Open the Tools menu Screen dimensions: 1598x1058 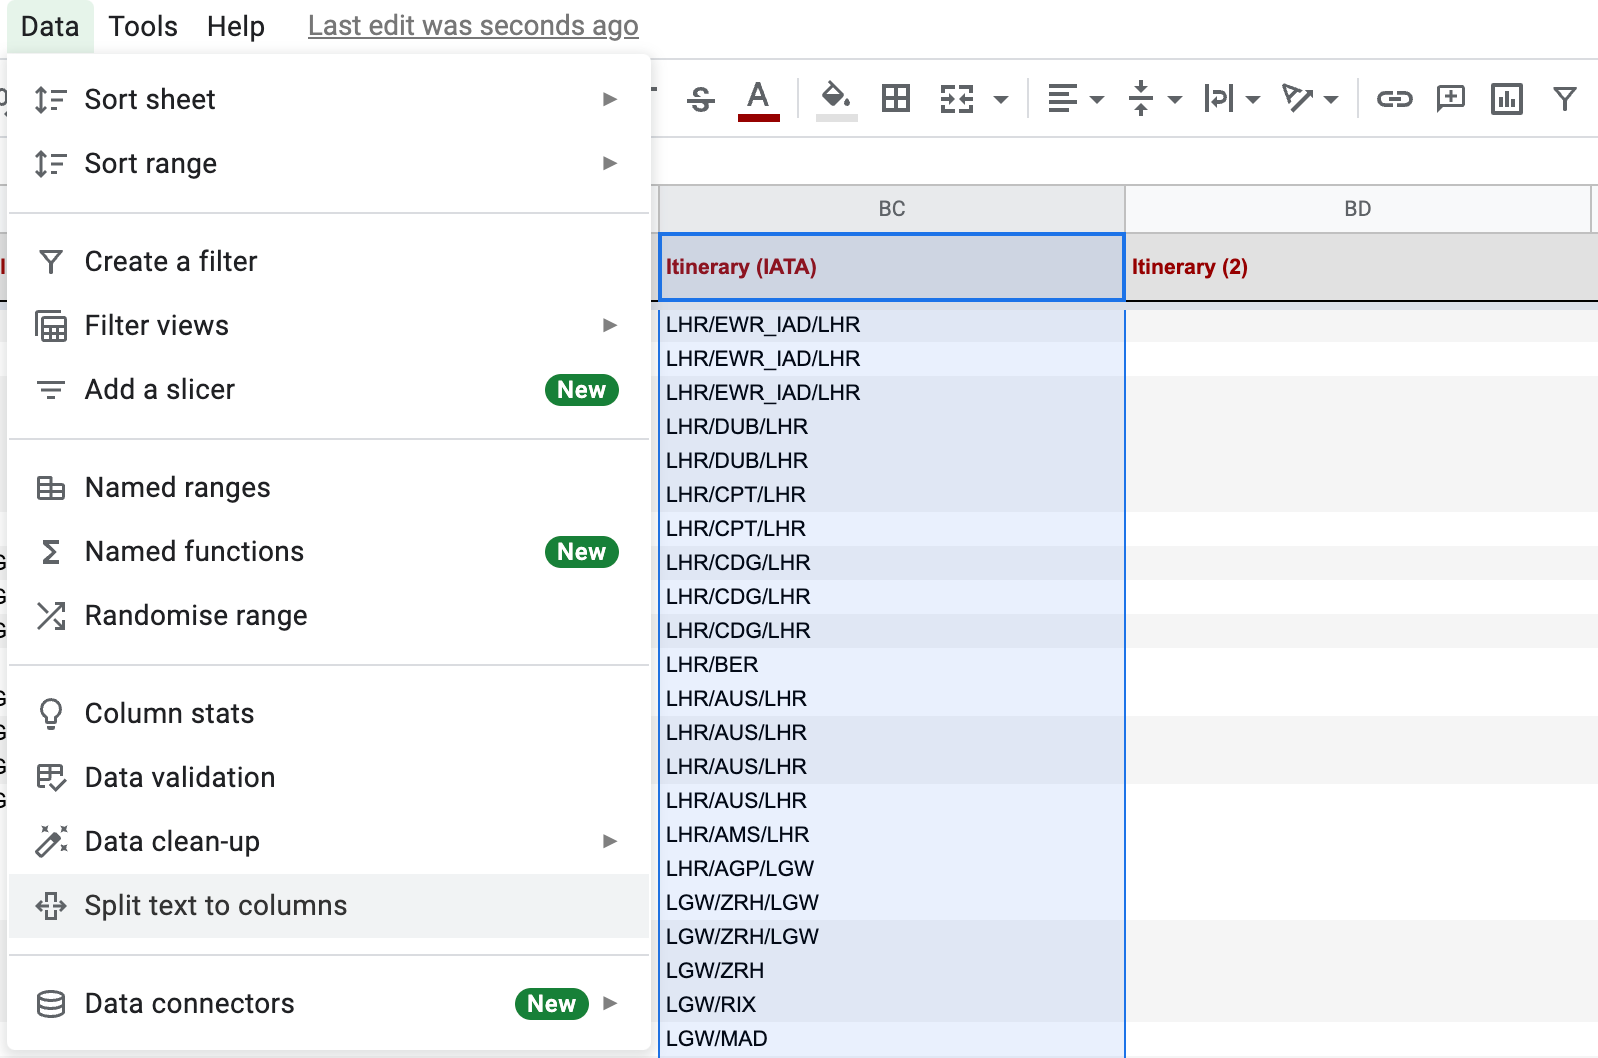[143, 26]
